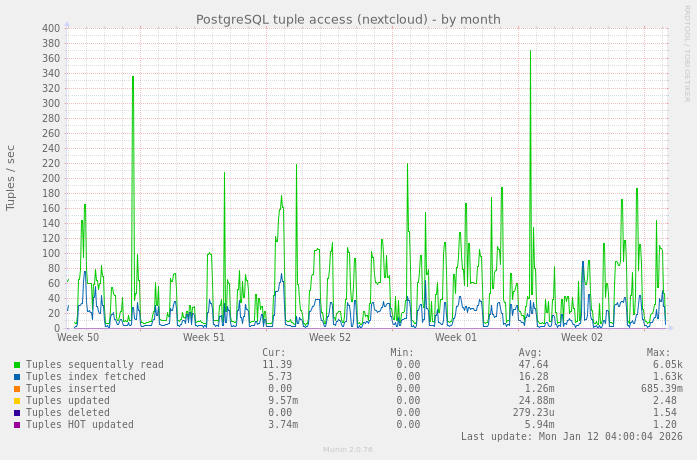Click the green Tuples sequentally read swatch
The width and height of the screenshot is (697, 460).
tap(17, 365)
